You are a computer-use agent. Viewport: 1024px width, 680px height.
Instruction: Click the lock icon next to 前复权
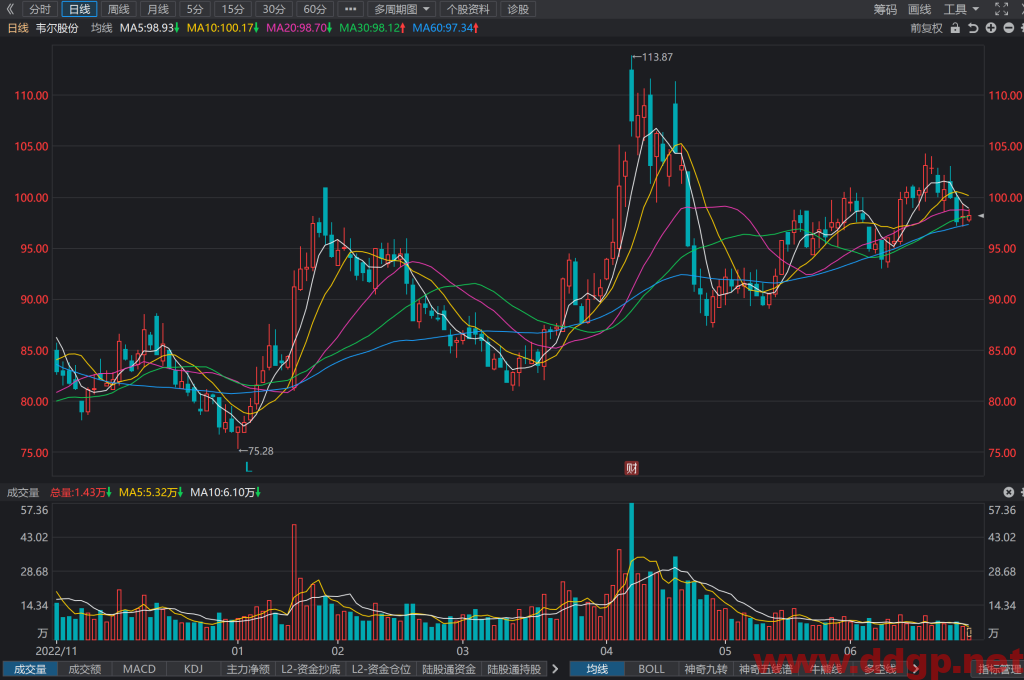click(955, 28)
